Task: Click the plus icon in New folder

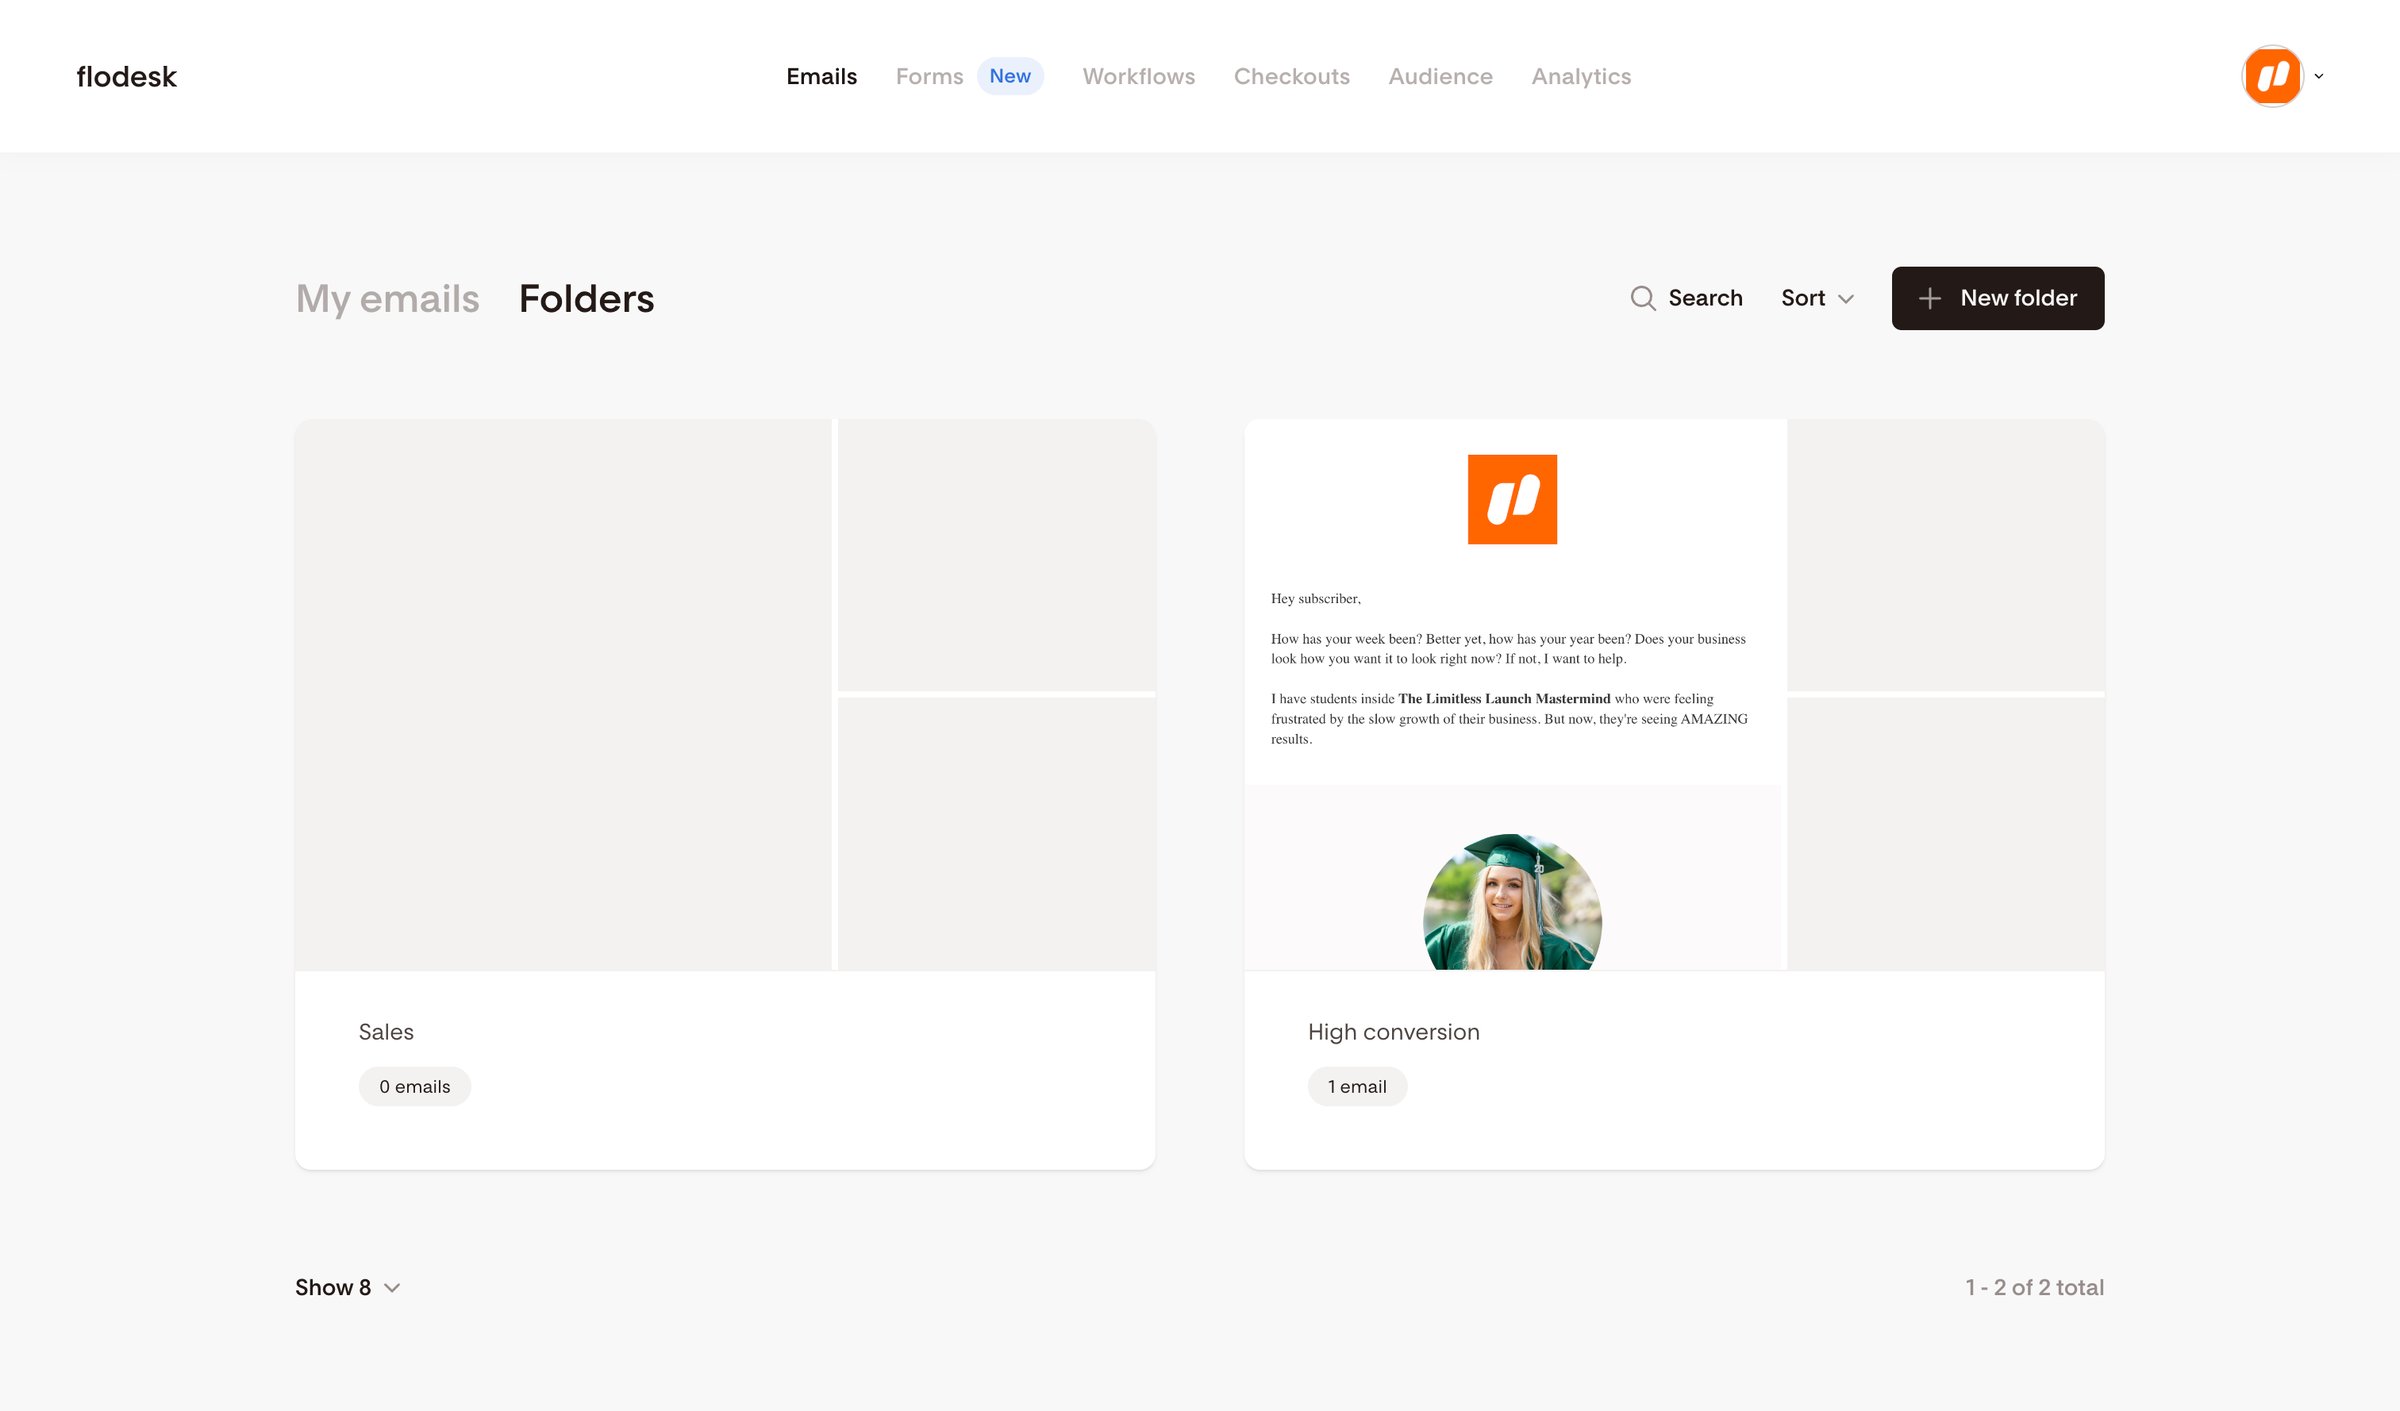Action: [1930, 298]
